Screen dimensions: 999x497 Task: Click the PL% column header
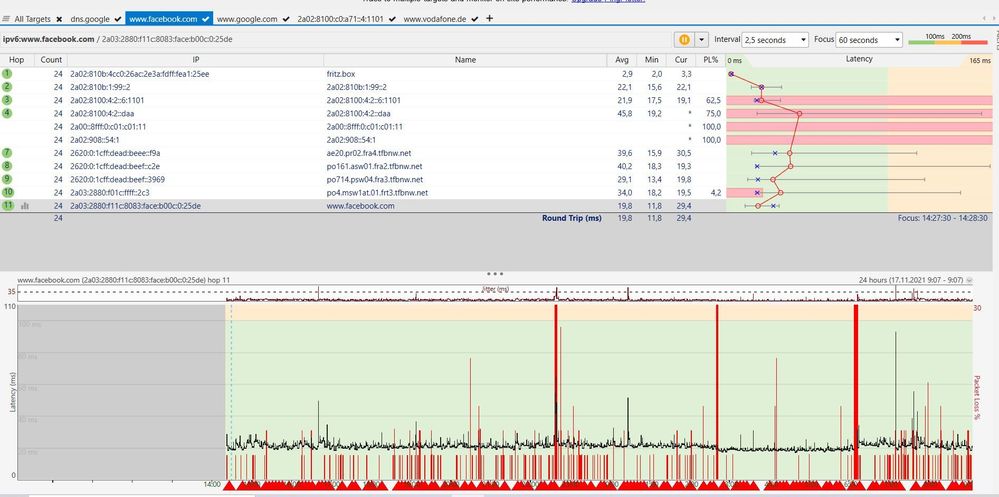(x=710, y=60)
